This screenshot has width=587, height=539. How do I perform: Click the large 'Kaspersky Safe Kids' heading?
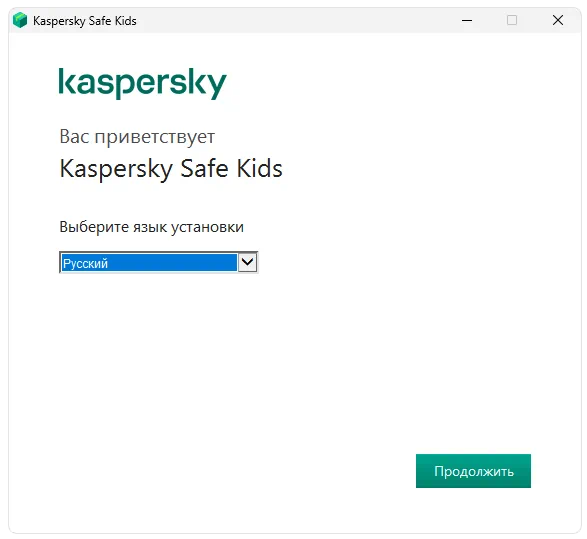tap(171, 169)
